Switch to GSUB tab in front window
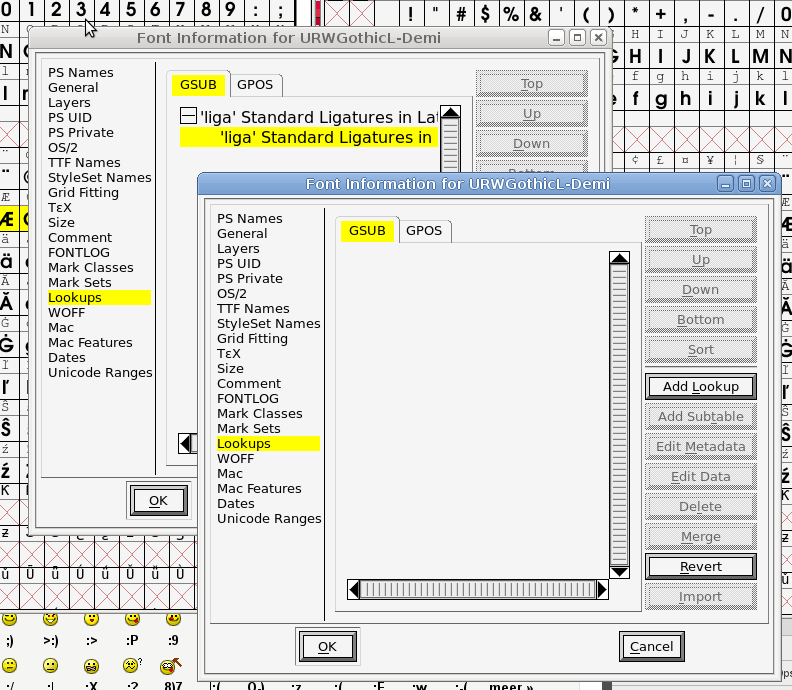Viewport: 792px width, 690px height. pyautogui.click(x=367, y=231)
